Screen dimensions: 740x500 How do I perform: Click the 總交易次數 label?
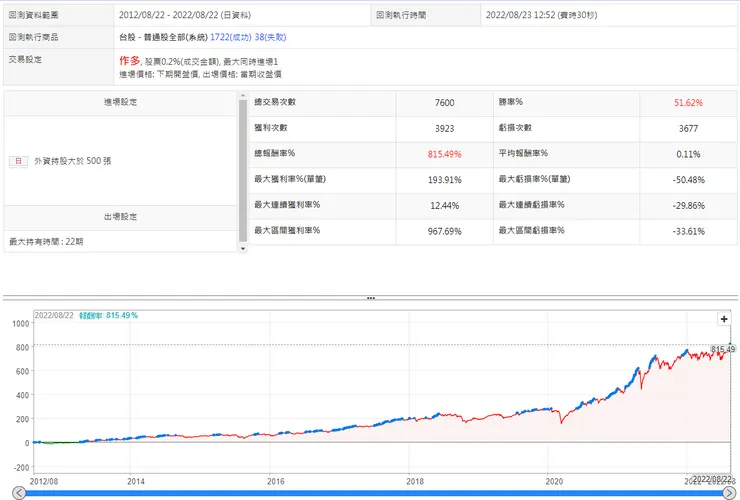click(x=275, y=102)
